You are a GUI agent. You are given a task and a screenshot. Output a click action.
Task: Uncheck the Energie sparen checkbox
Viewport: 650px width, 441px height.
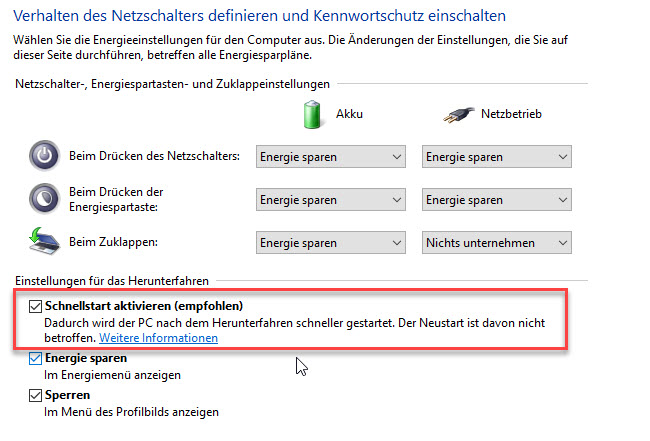tap(35, 358)
